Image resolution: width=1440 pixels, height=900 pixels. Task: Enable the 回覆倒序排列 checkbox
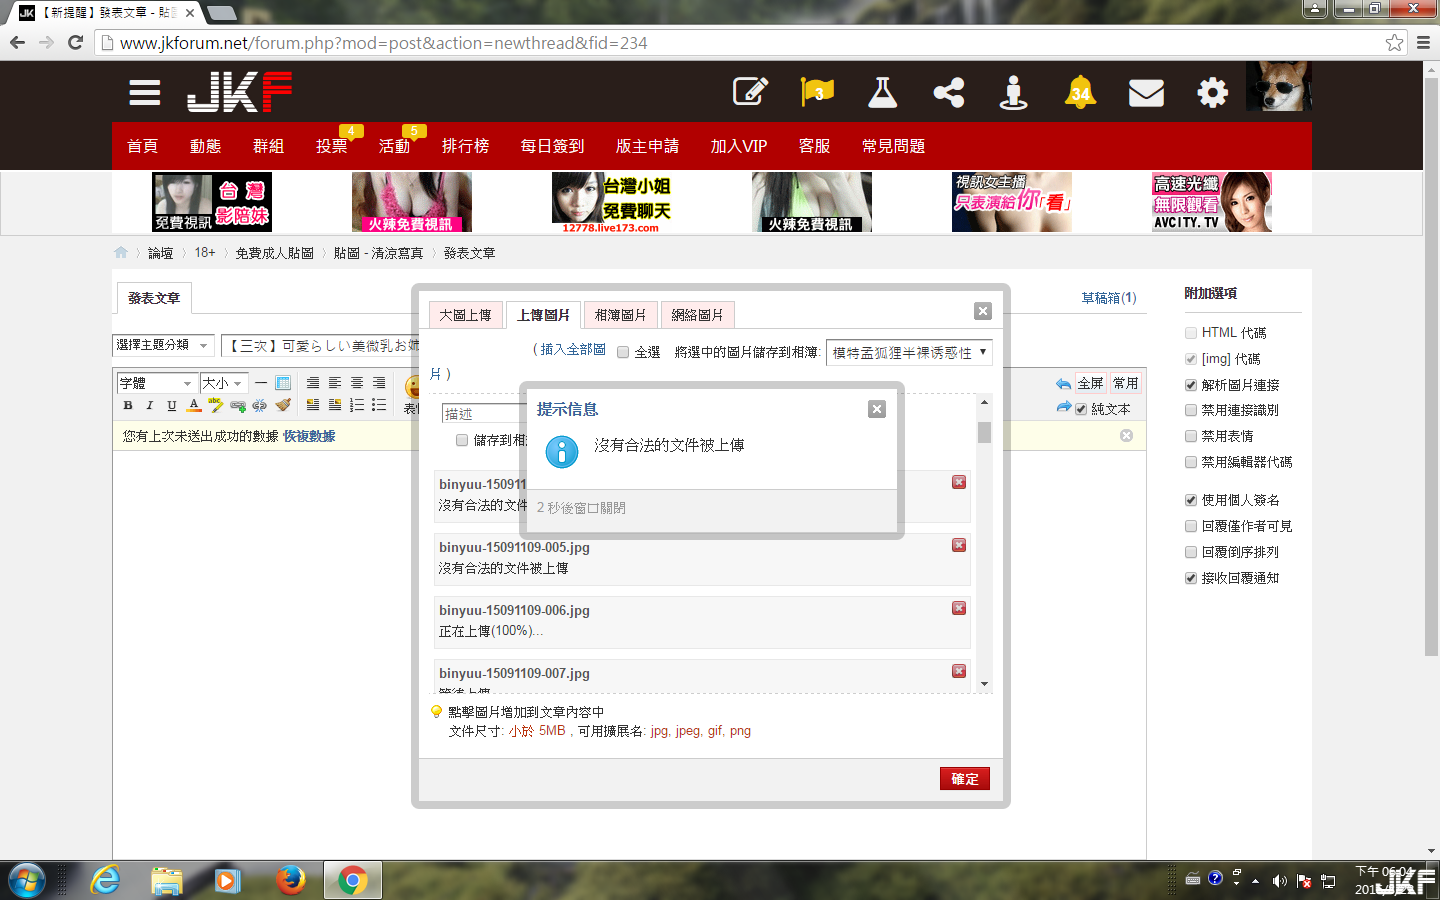(1191, 552)
